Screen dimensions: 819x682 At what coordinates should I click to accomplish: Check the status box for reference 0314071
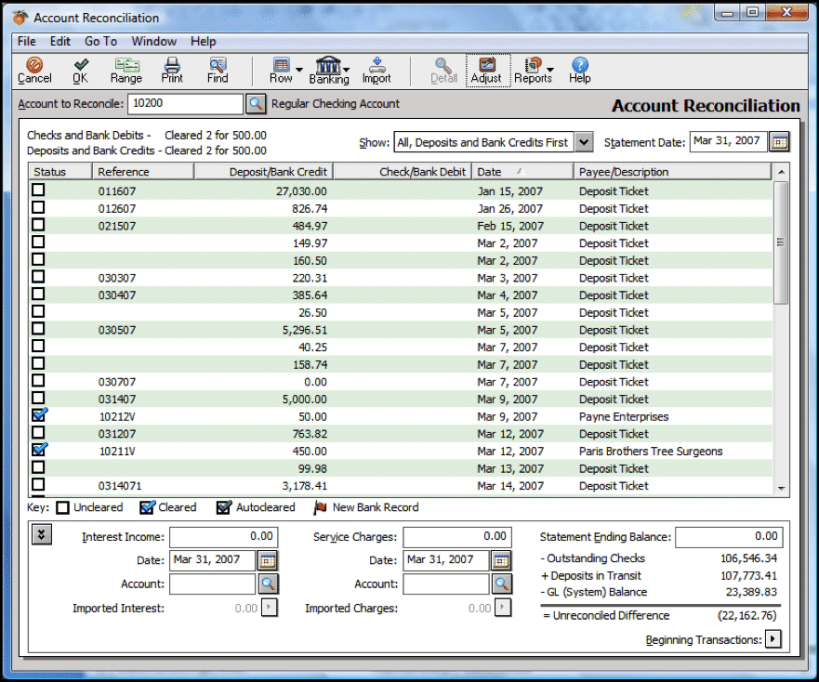pyautogui.click(x=38, y=485)
